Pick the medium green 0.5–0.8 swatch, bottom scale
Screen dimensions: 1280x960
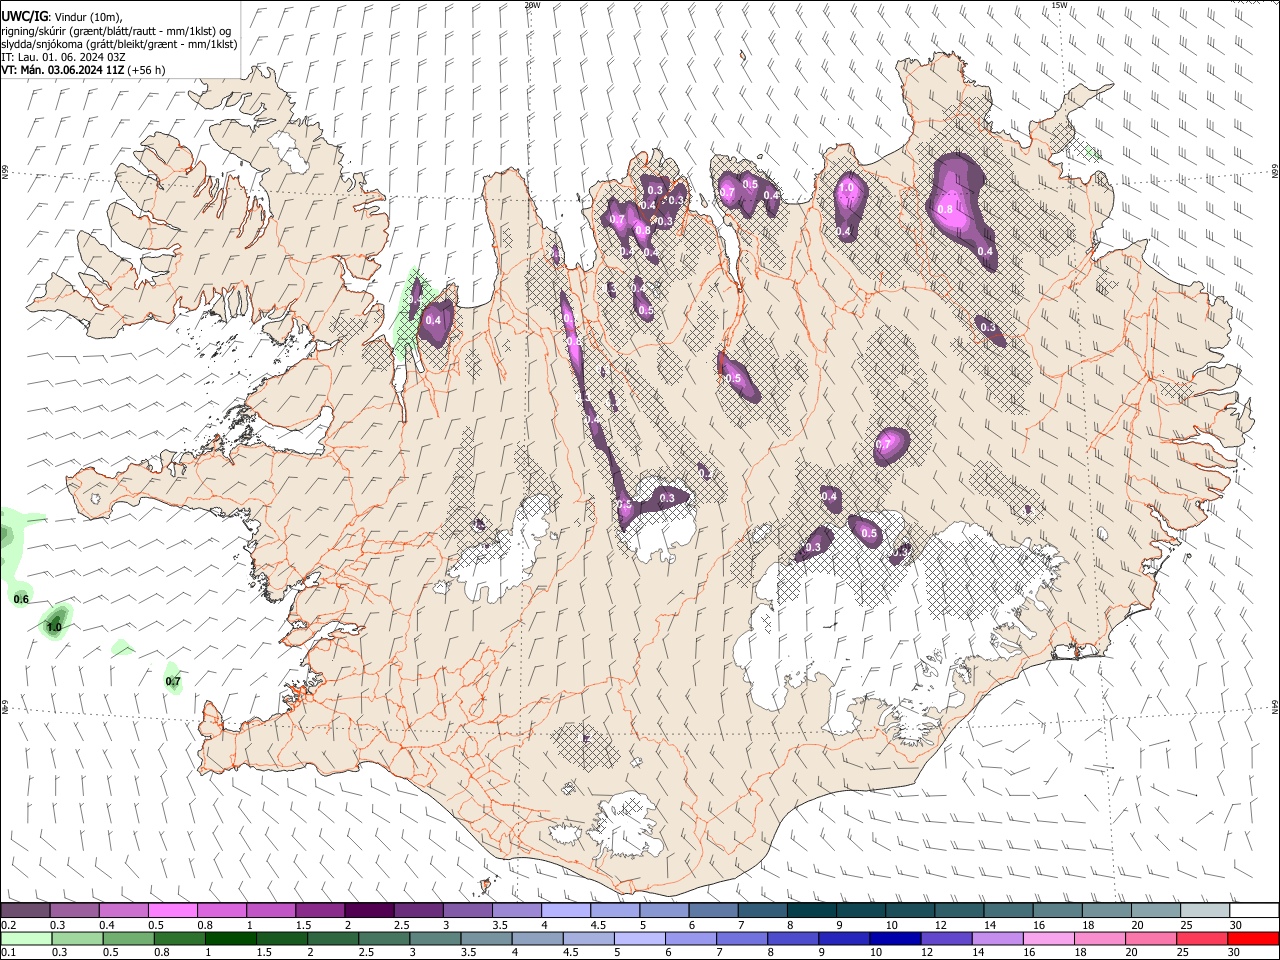(129, 938)
